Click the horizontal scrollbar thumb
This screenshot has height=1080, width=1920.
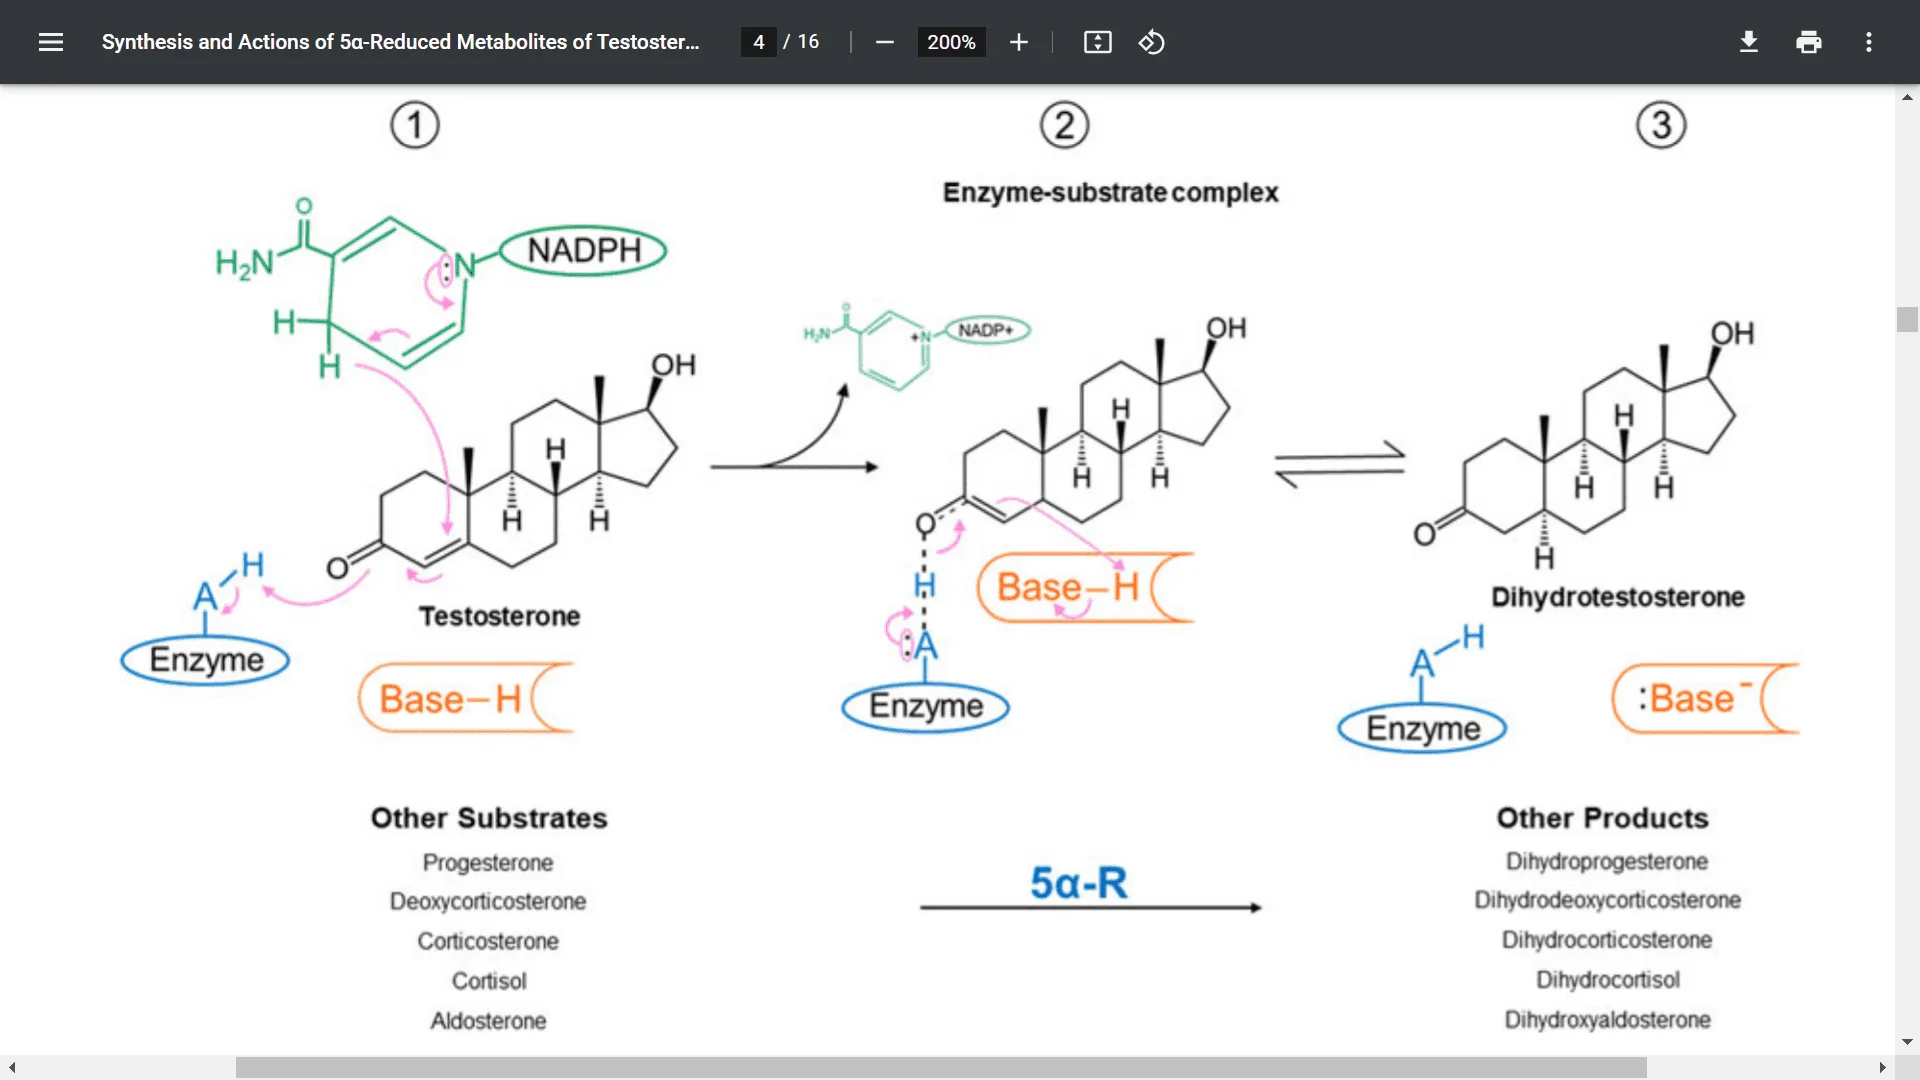pyautogui.click(x=941, y=1068)
